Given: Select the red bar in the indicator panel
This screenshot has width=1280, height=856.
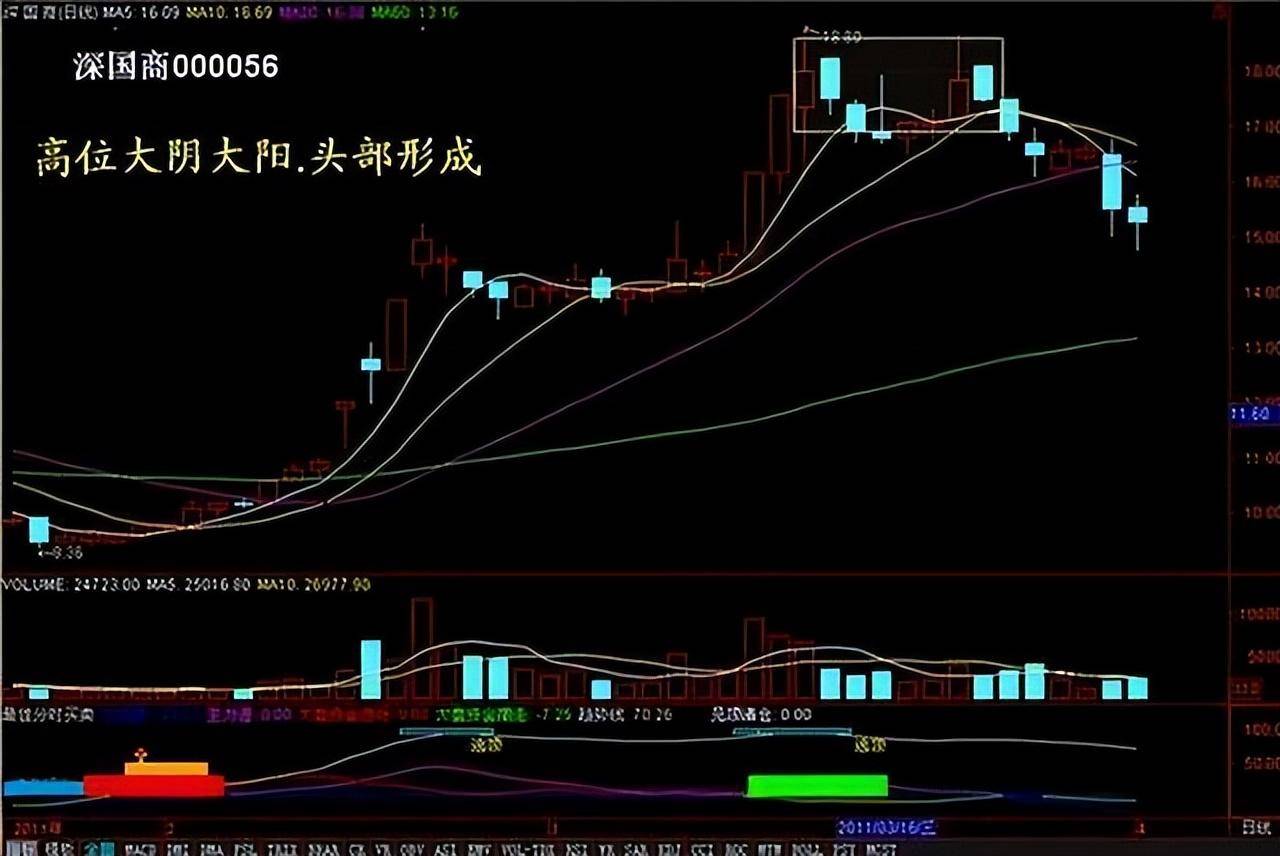Looking at the screenshot, I should pos(154,786).
